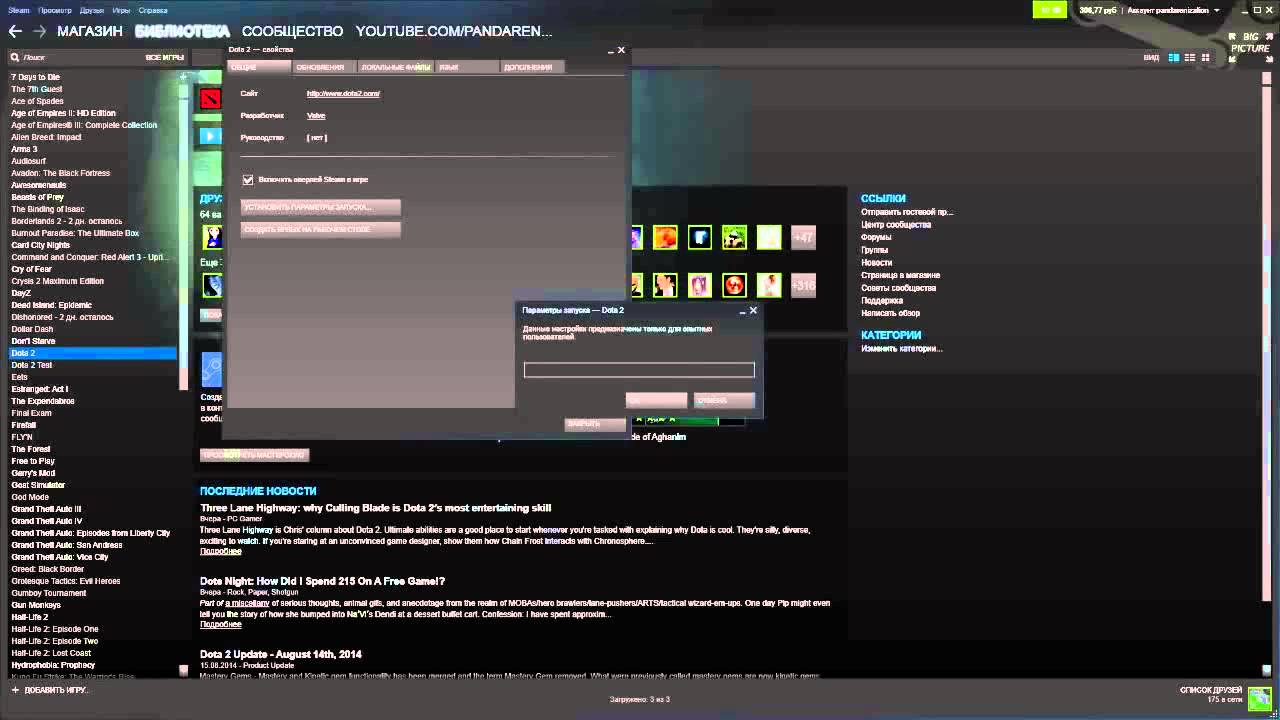1280x720 pixels.
Task: Open the green notifications indicator
Action: click(1049, 10)
